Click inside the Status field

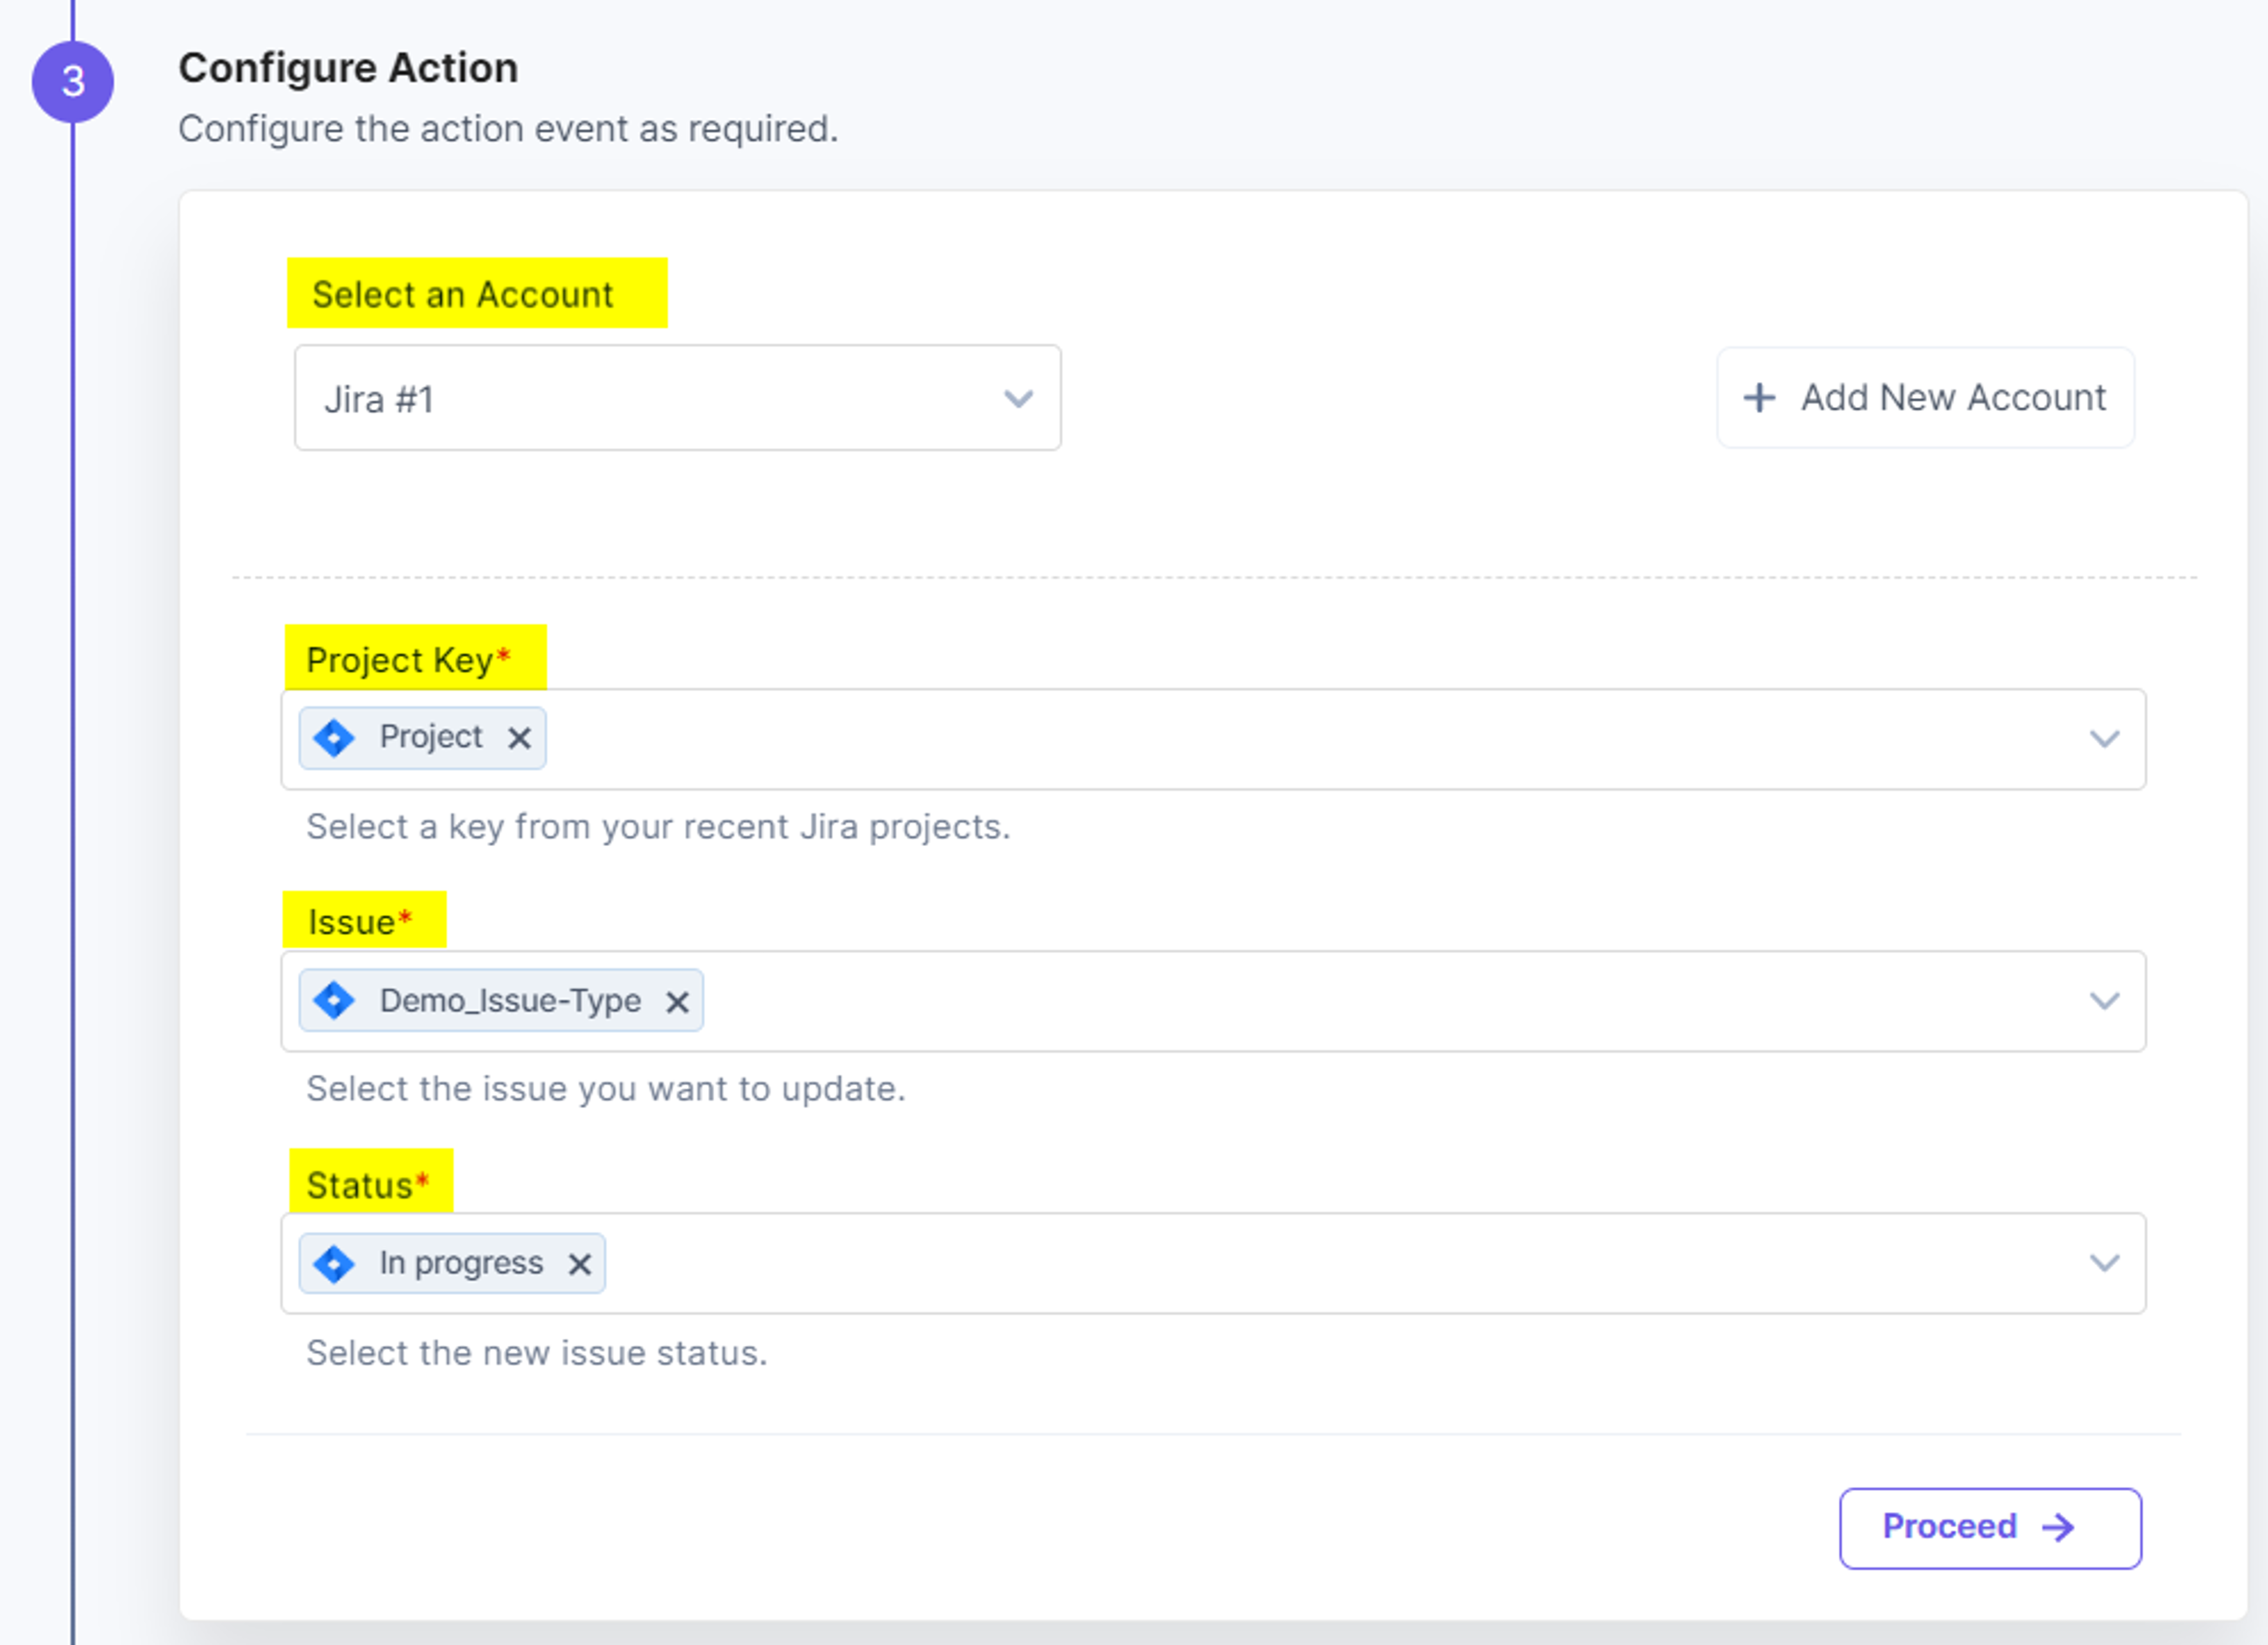(x=1213, y=1263)
